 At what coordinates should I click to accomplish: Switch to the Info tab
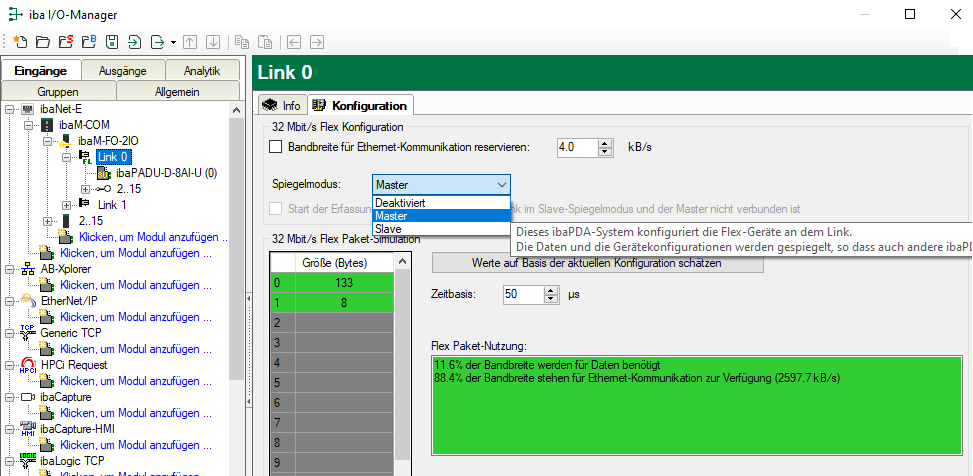(x=282, y=106)
